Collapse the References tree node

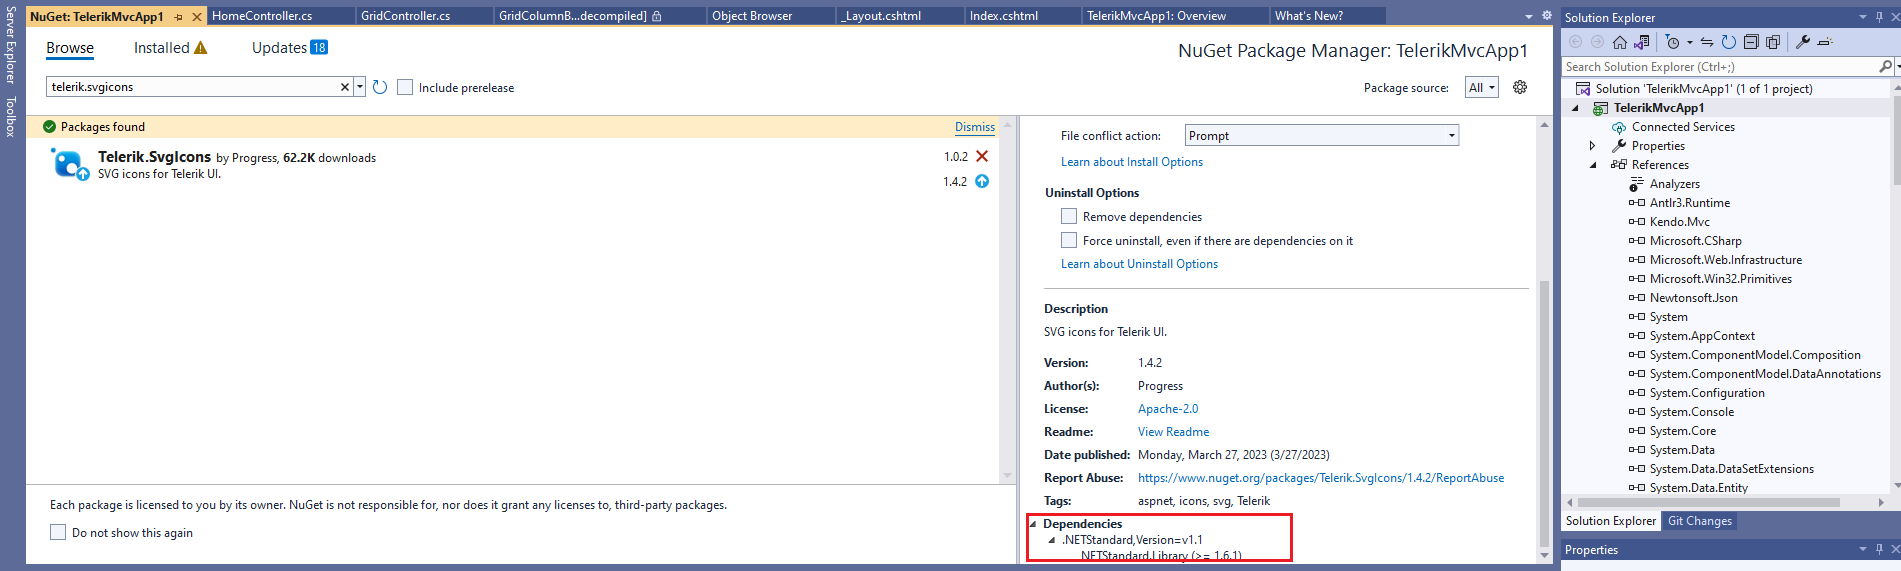click(x=1593, y=165)
